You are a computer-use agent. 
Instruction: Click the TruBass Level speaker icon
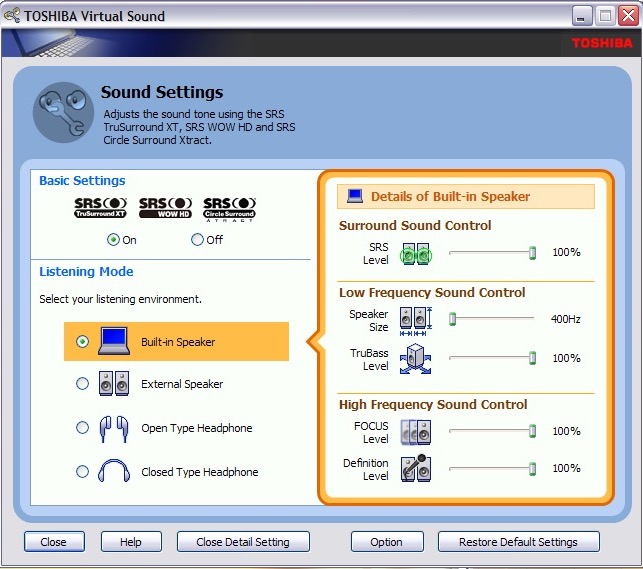[415, 359]
